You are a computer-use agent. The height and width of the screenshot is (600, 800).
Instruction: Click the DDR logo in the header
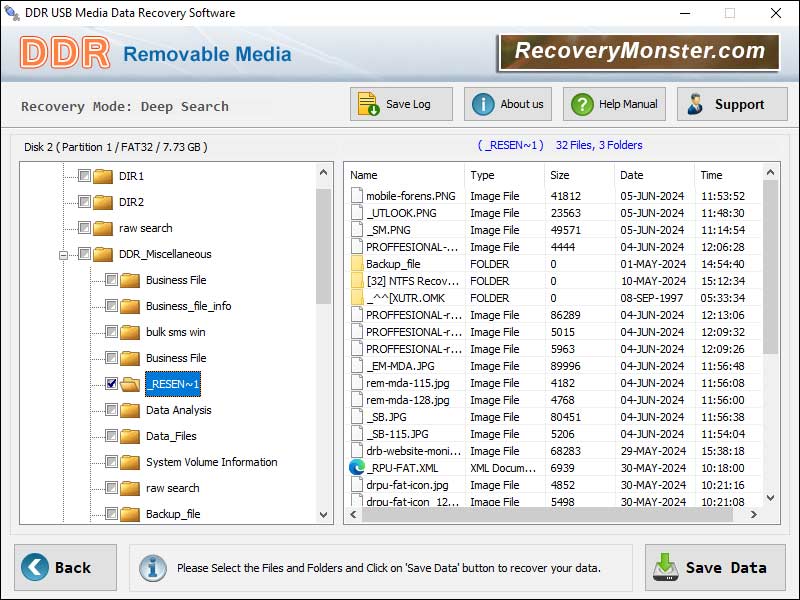[x=62, y=52]
